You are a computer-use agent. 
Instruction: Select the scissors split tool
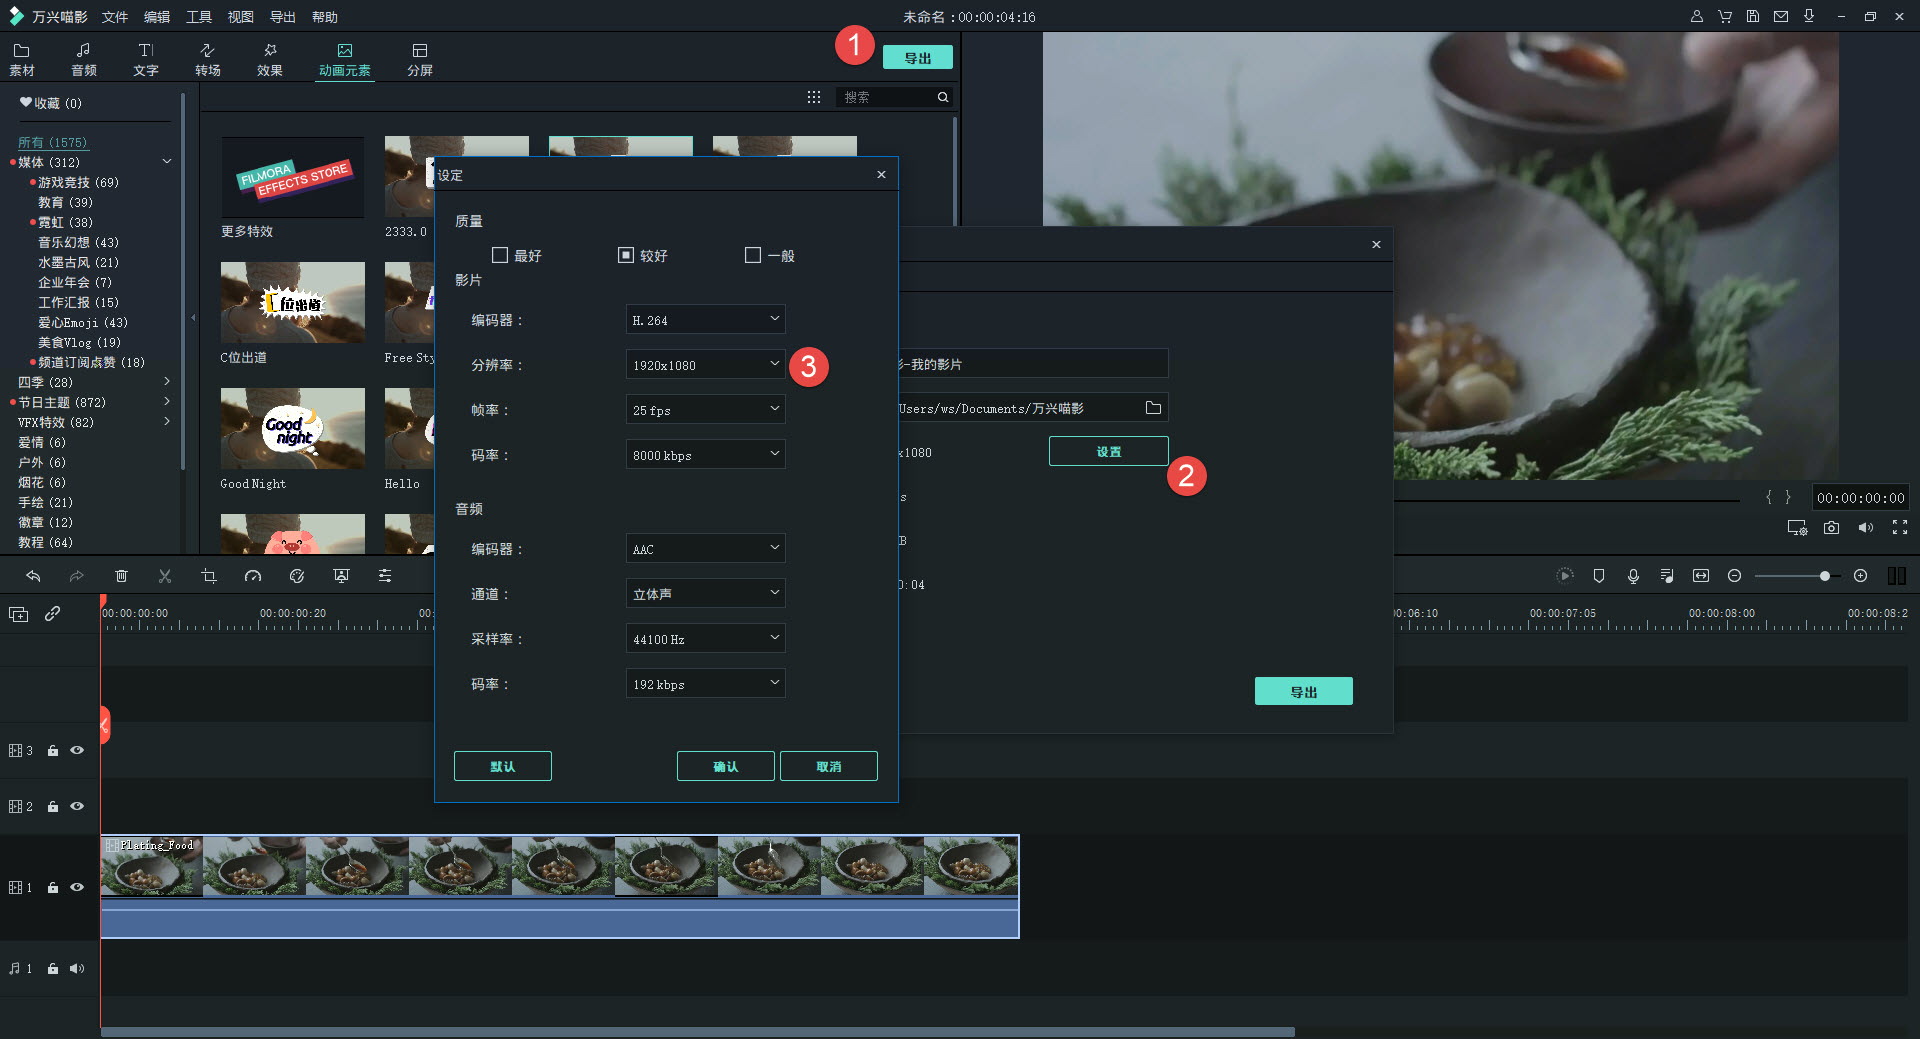pyautogui.click(x=165, y=576)
